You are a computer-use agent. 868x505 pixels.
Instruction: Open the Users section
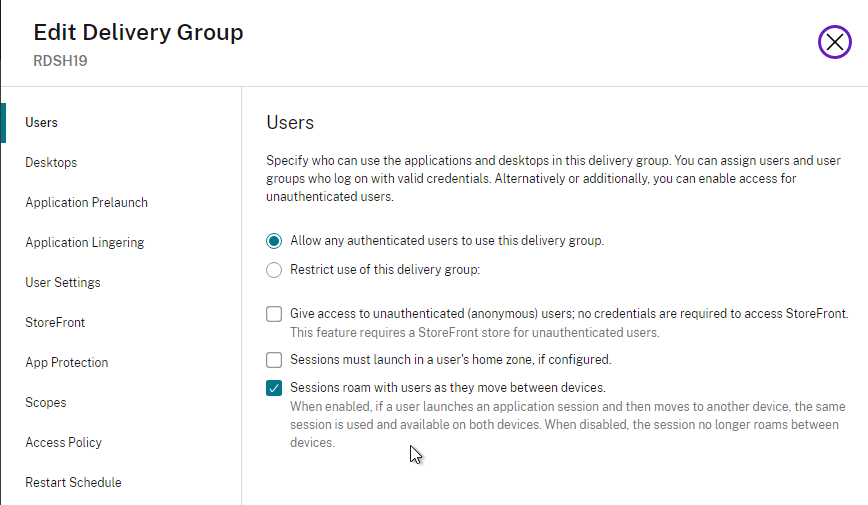point(42,122)
